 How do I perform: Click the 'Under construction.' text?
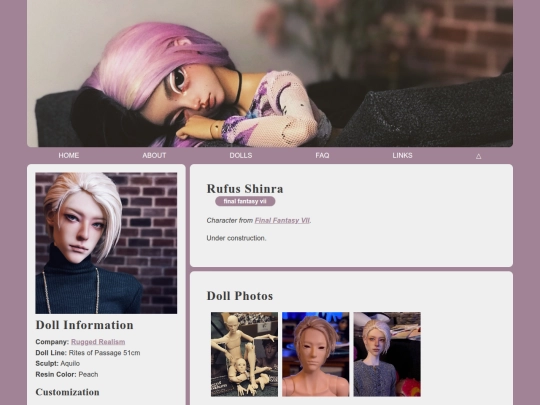236,238
